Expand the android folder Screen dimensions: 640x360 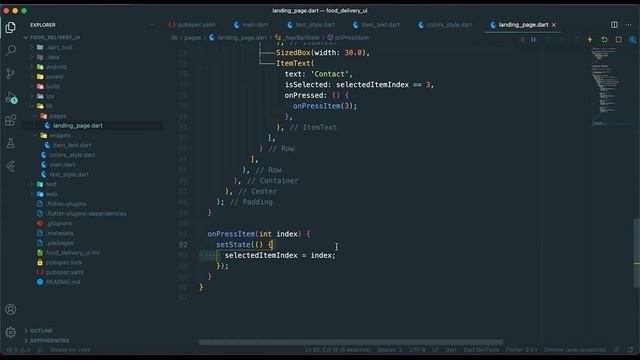tap(56, 67)
